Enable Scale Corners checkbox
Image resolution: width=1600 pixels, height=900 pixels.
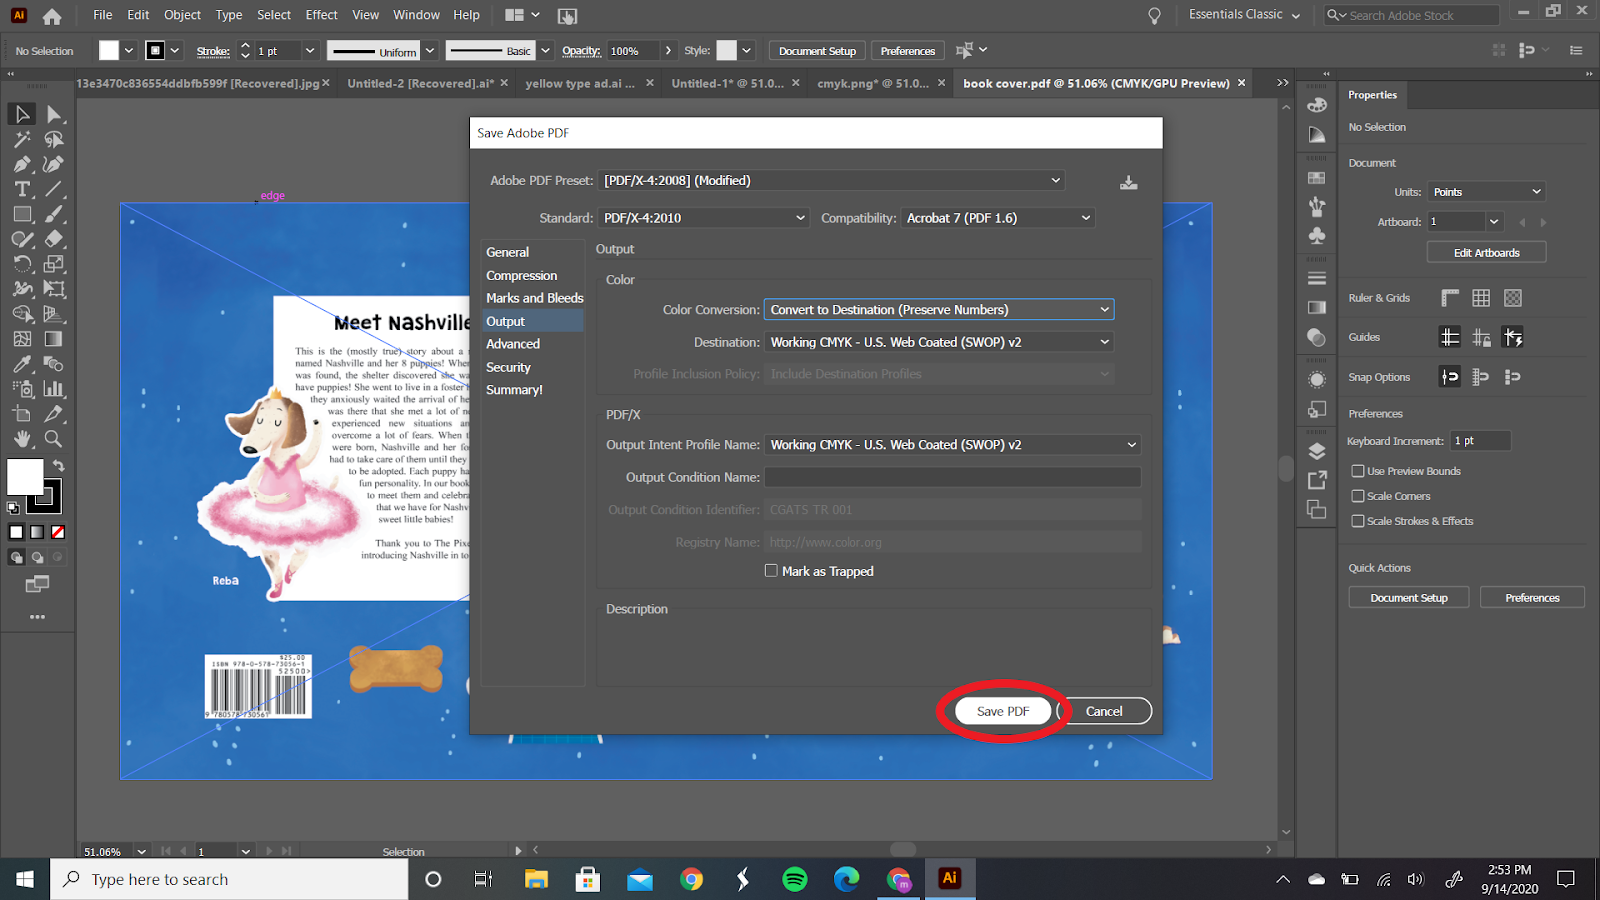pos(1358,496)
